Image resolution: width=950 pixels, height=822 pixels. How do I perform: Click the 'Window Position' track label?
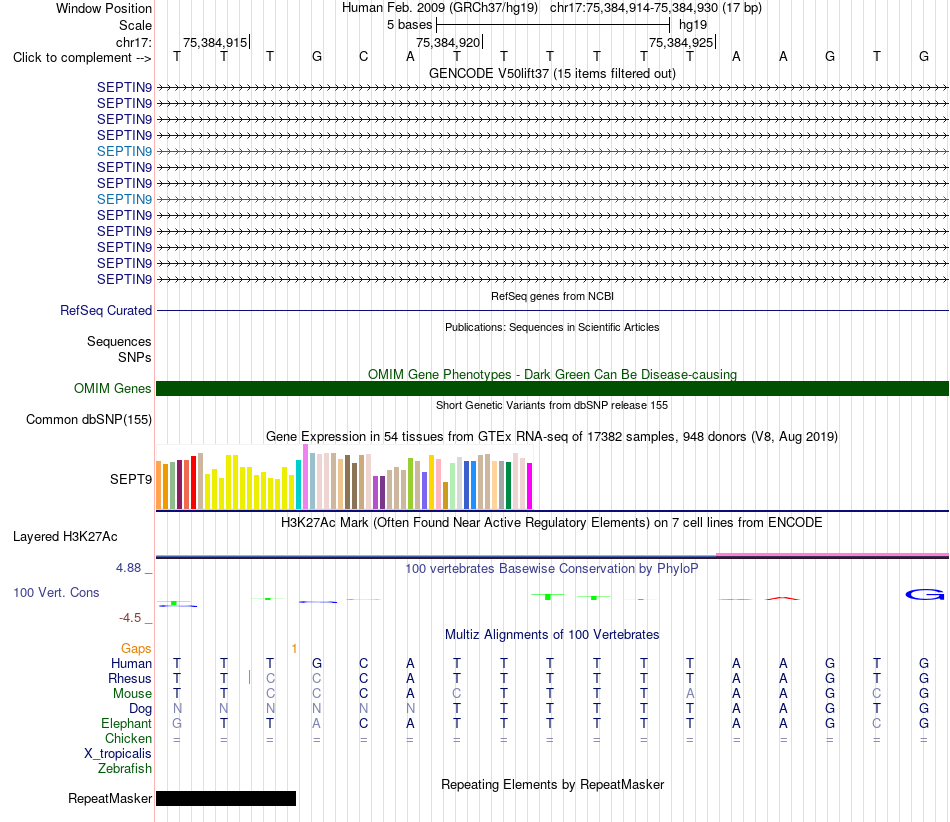click(104, 8)
